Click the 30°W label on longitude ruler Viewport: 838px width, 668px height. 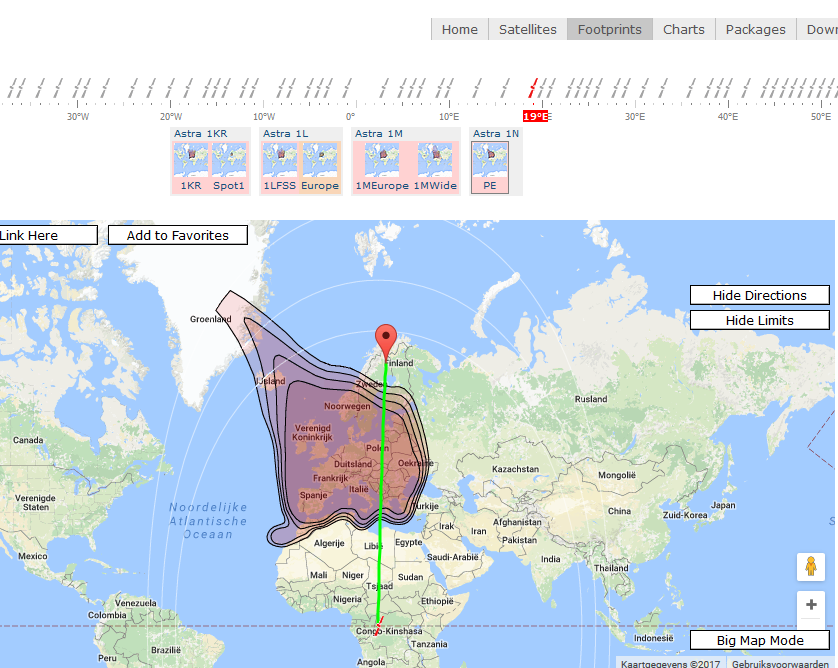coord(78,116)
